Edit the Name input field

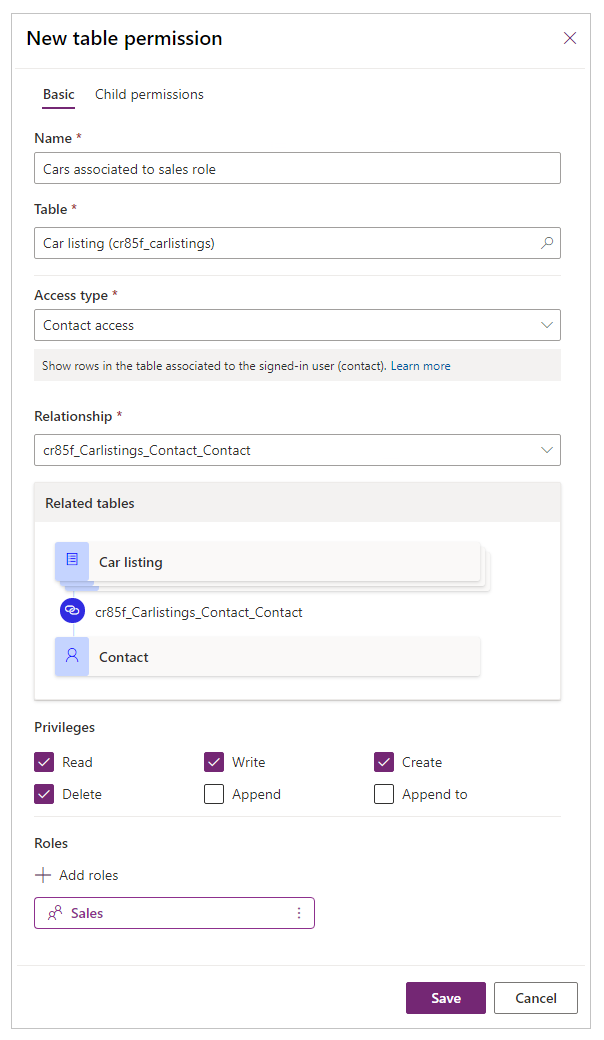(297, 168)
